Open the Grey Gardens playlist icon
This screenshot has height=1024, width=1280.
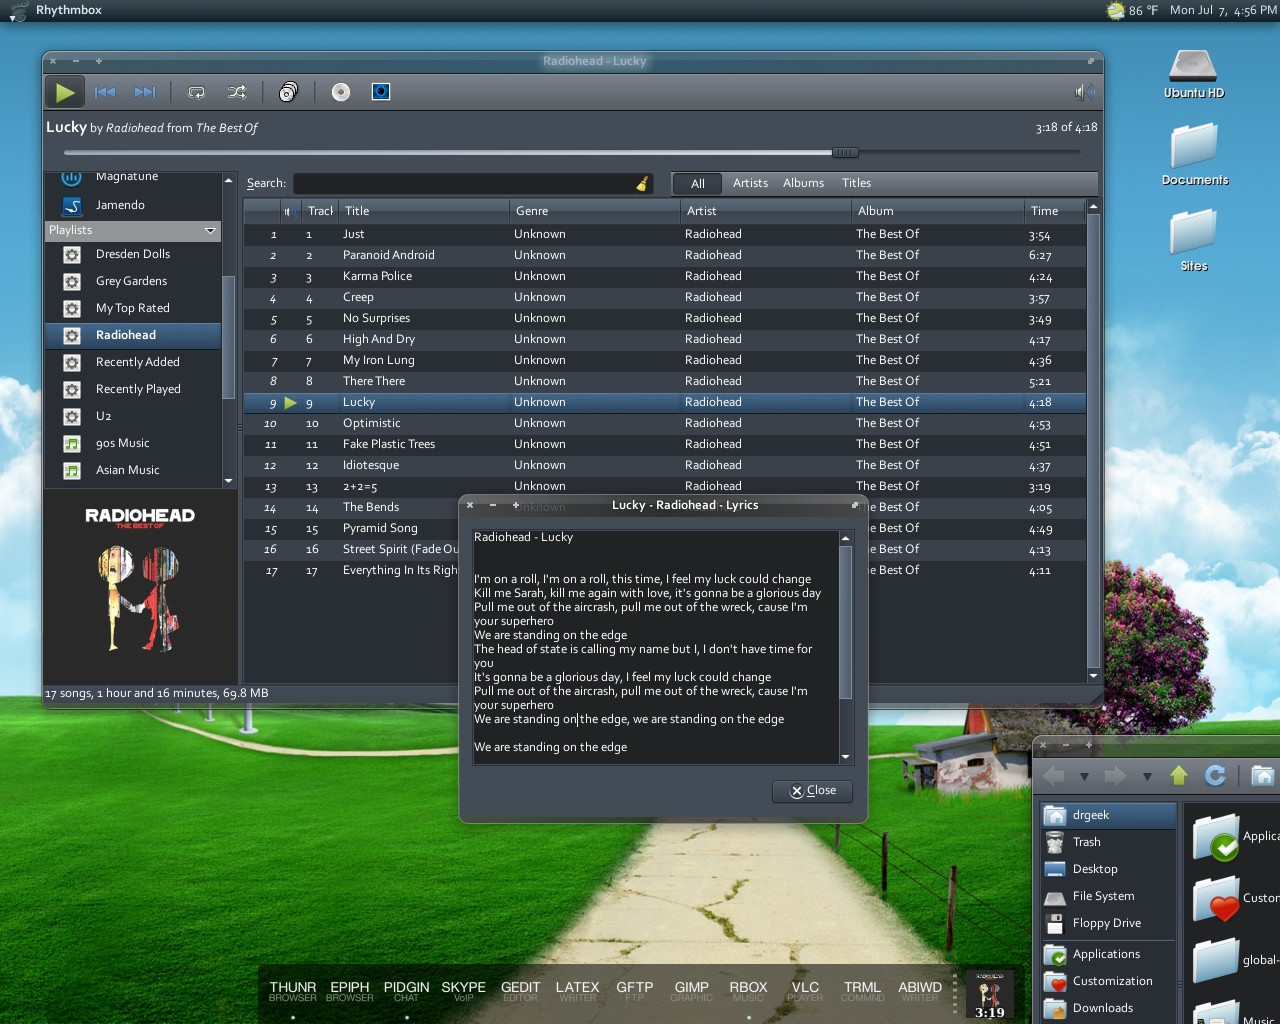coord(72,281)
